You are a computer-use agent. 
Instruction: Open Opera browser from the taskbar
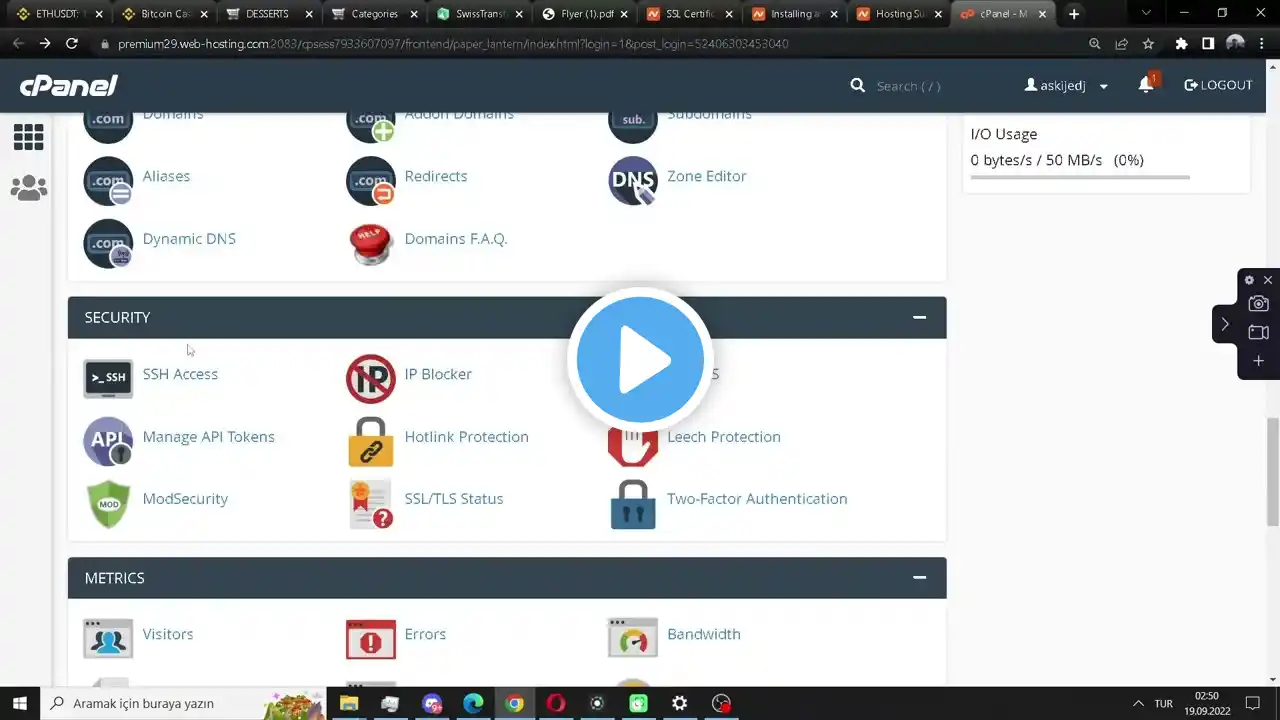click(556, 703)
